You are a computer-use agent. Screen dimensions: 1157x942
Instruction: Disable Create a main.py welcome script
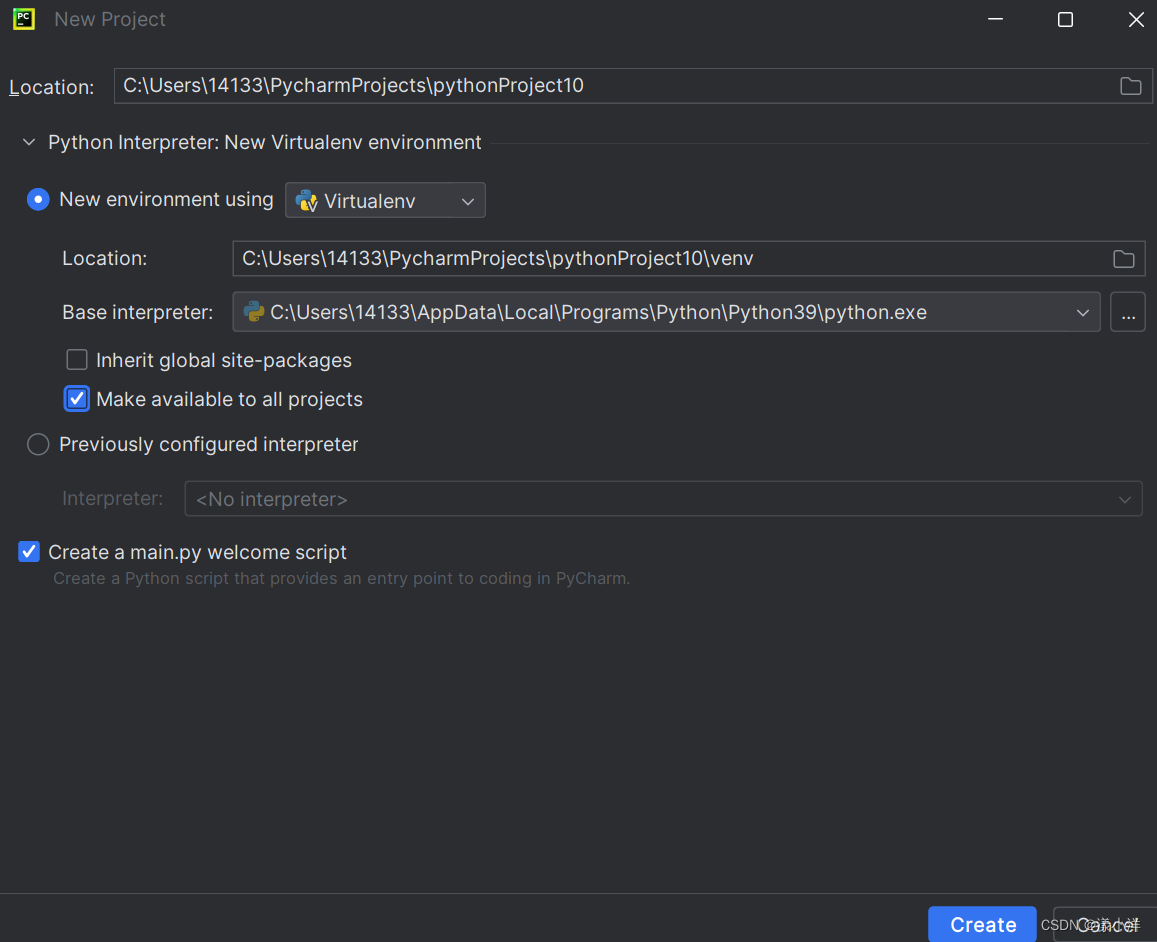[x=28, y=551]
